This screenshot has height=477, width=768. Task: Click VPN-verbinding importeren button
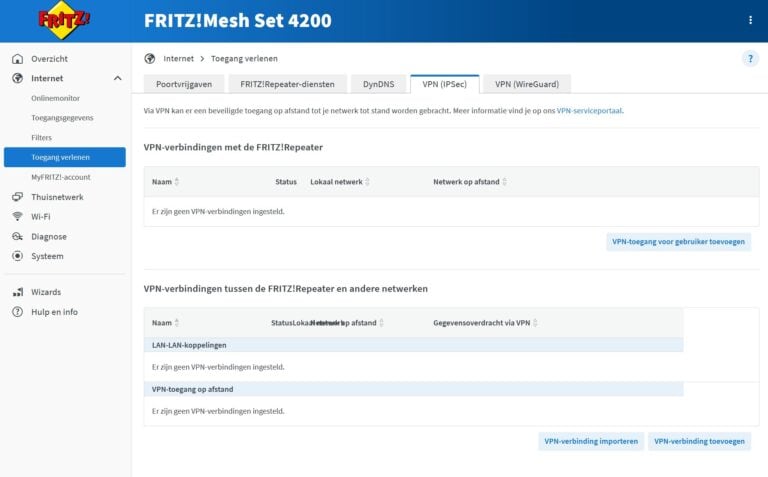[591, 441]
